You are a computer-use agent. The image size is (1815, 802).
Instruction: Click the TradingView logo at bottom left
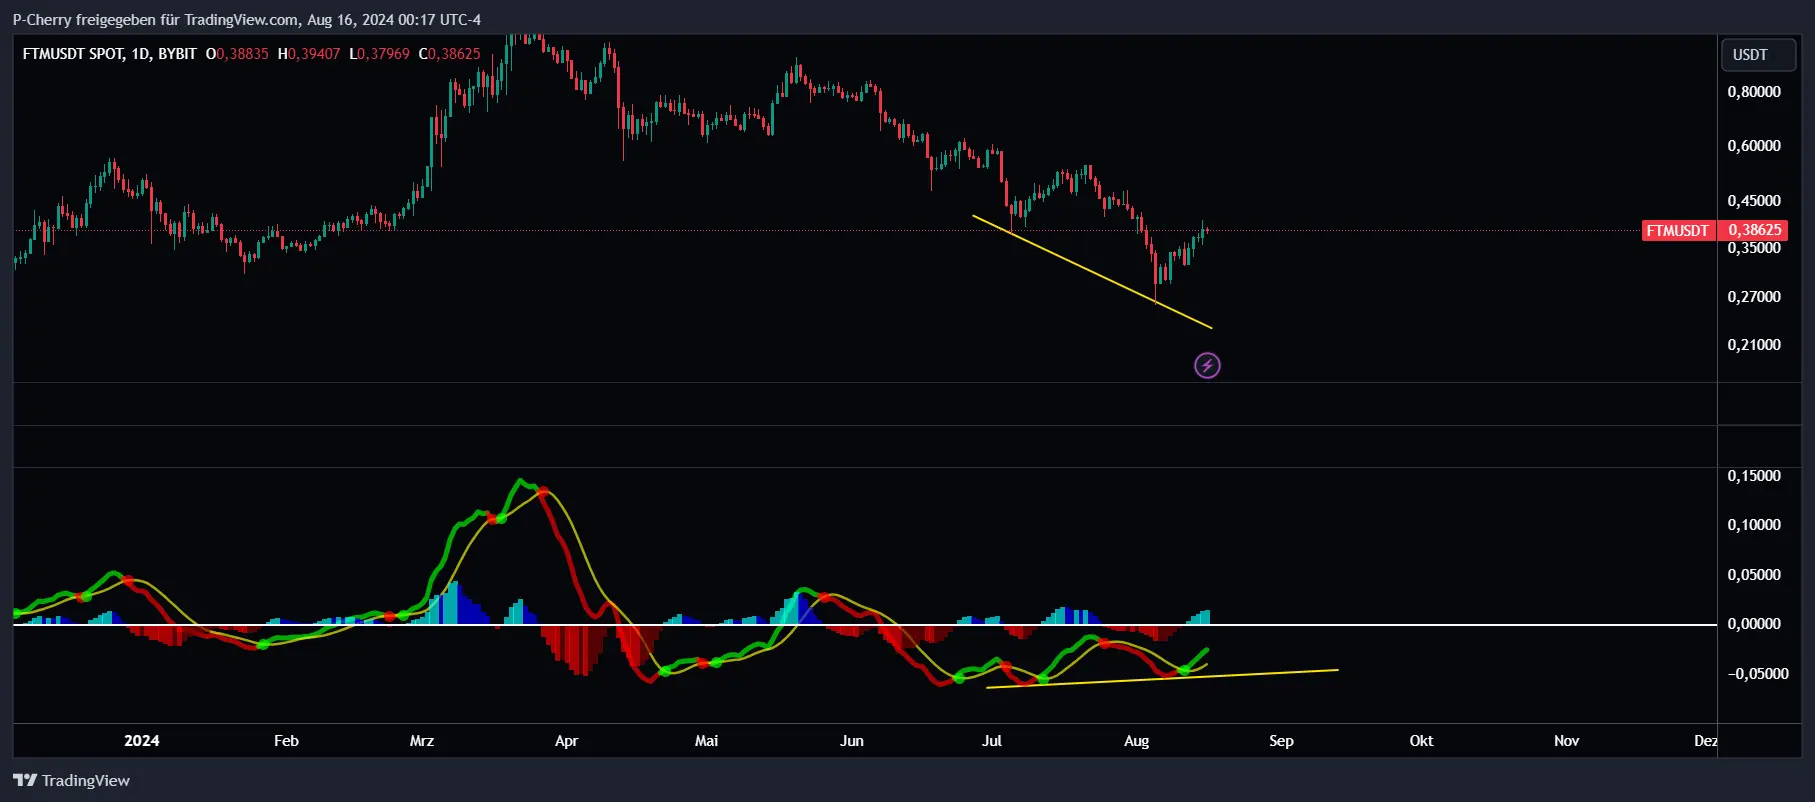coord(71,780)
